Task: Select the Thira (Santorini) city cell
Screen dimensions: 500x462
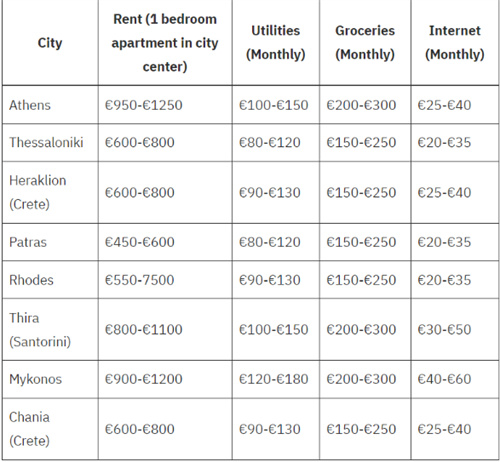Action: pos(50,329)
